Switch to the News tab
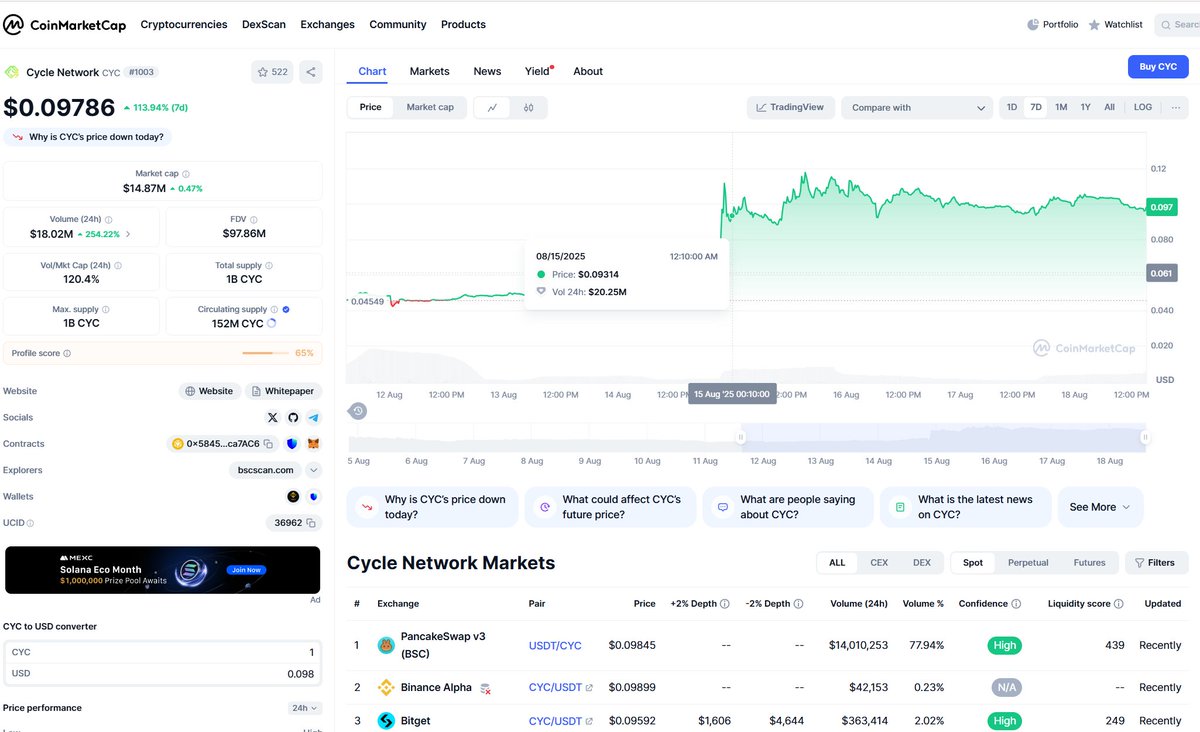1200x732 pixels. point(487,71)
